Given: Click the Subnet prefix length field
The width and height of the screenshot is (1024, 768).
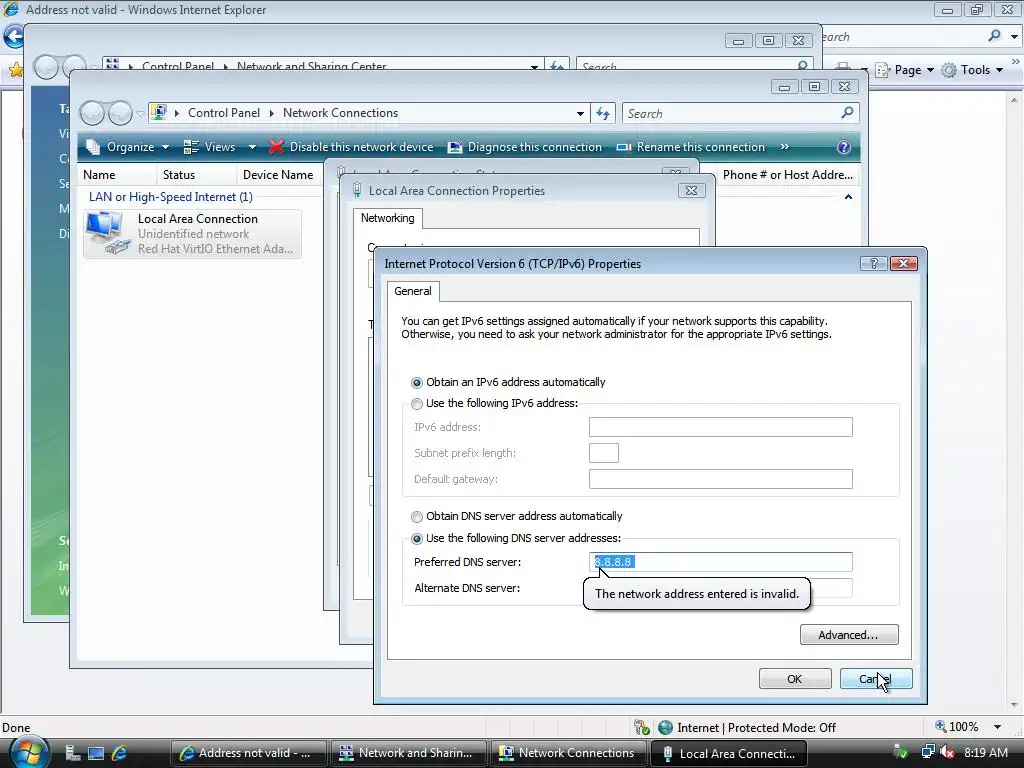Looking at the screenshot, I should 603,453.
